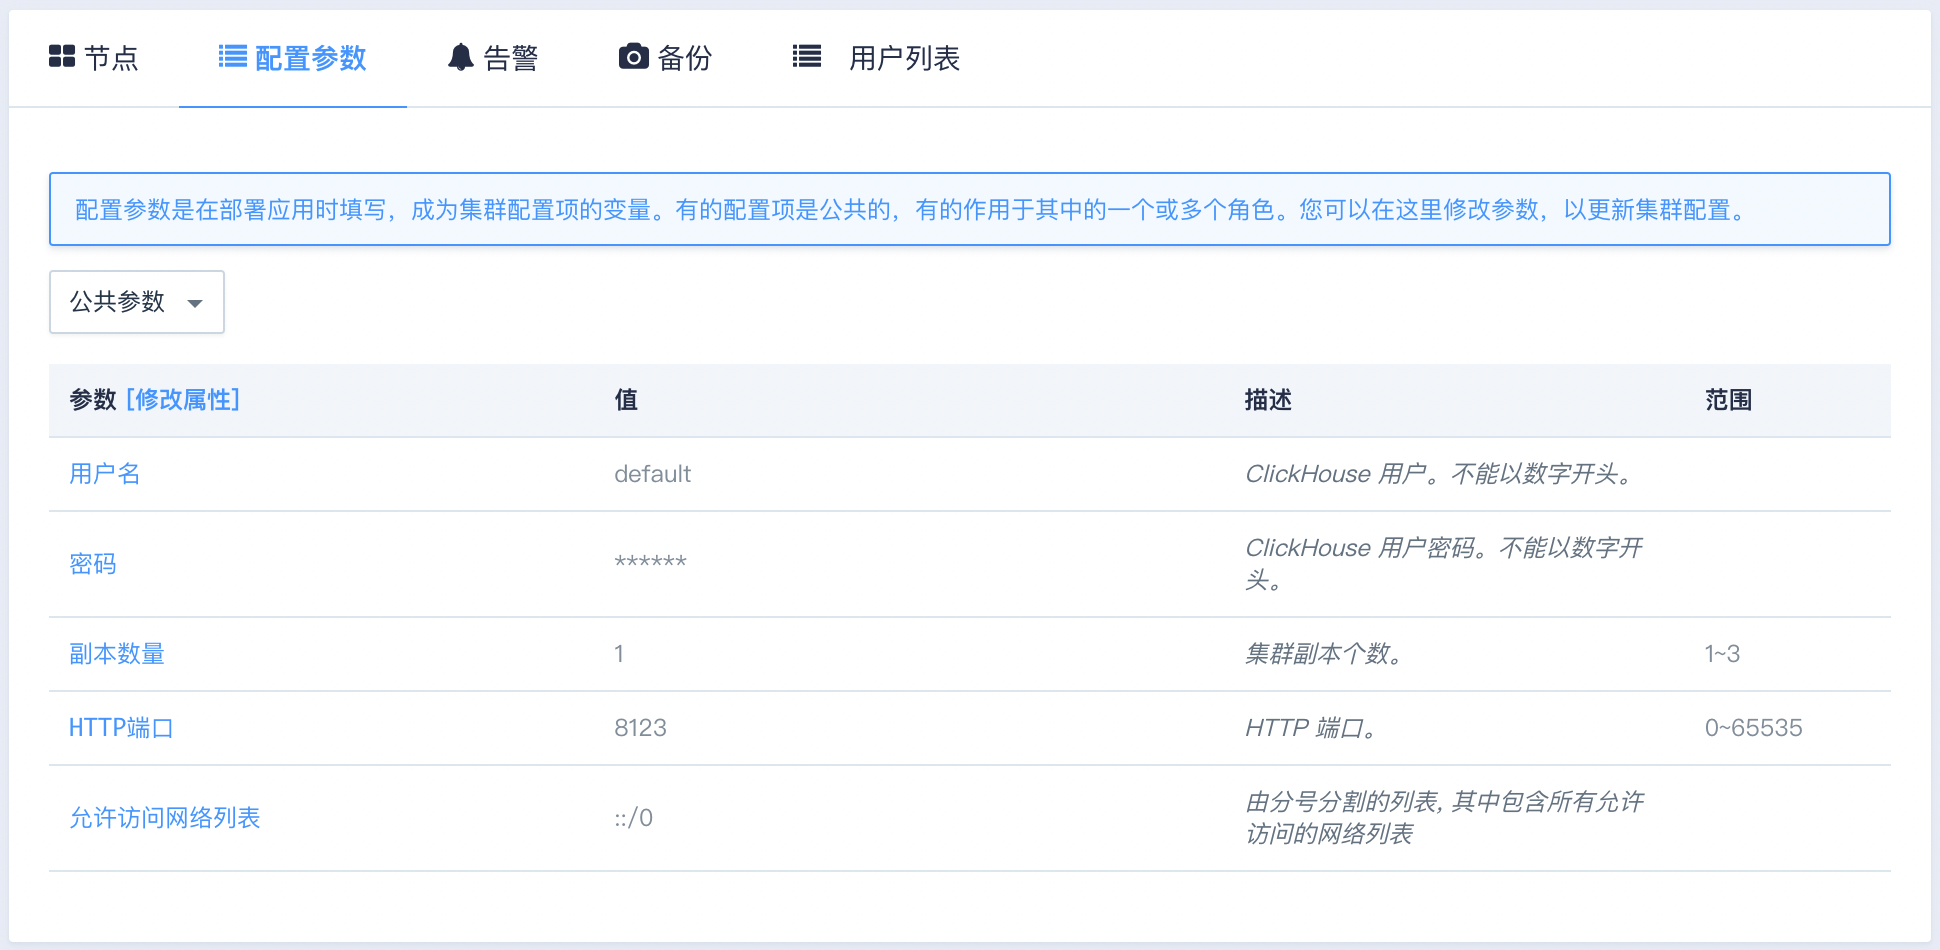Click the list icon beside 配置参数
1940x950 pixels.
click(x=232, y=56)
